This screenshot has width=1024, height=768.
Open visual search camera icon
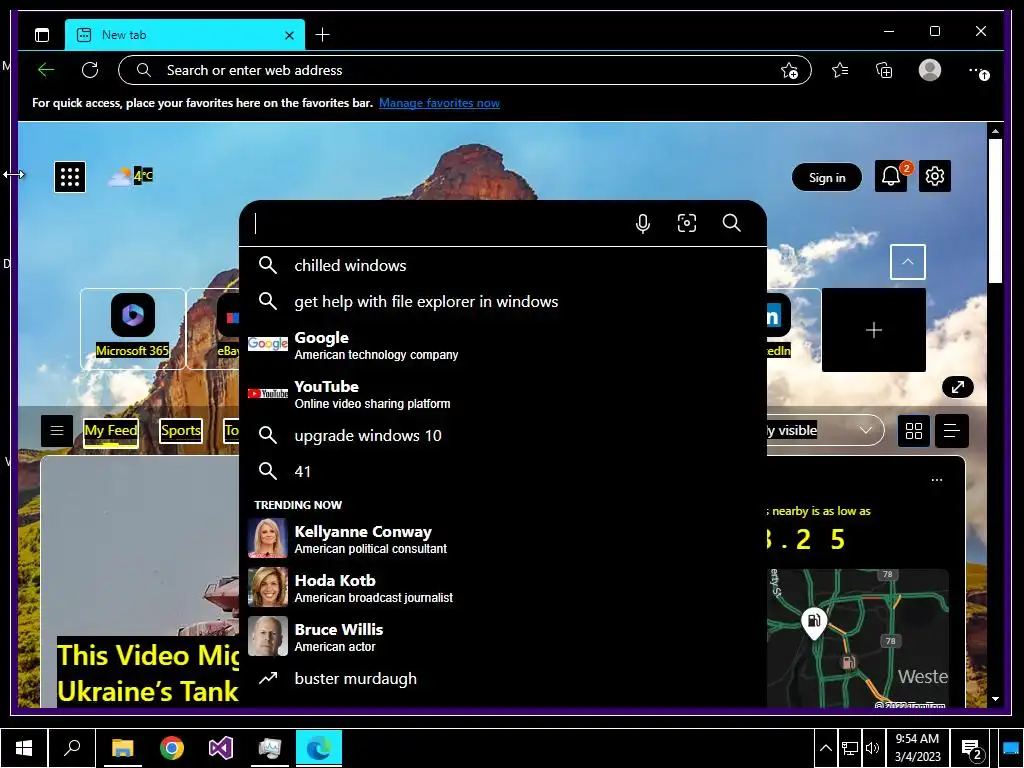686,223
